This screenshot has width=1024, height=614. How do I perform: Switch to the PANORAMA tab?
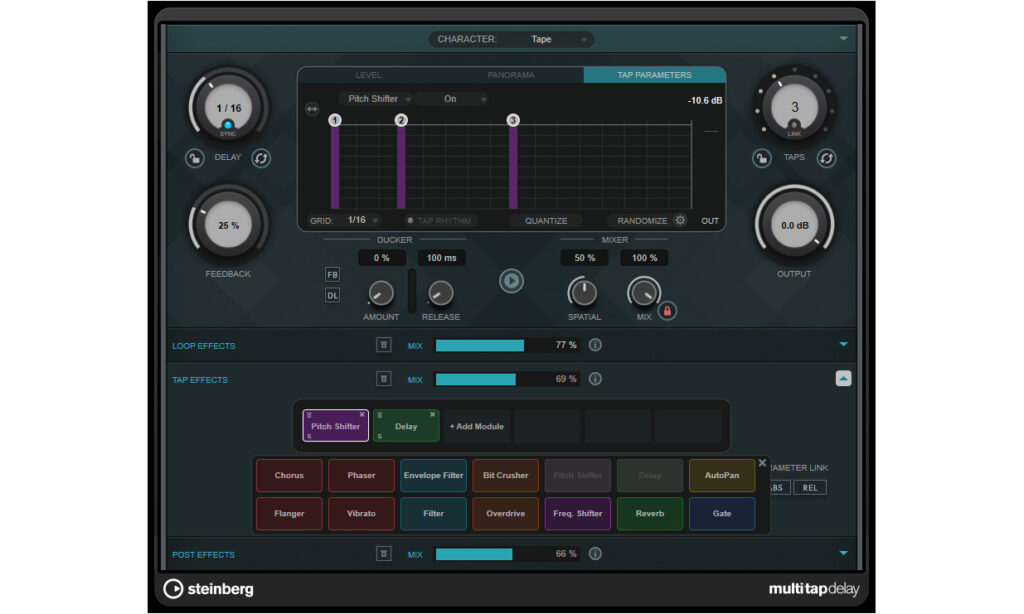coord(511,75)
